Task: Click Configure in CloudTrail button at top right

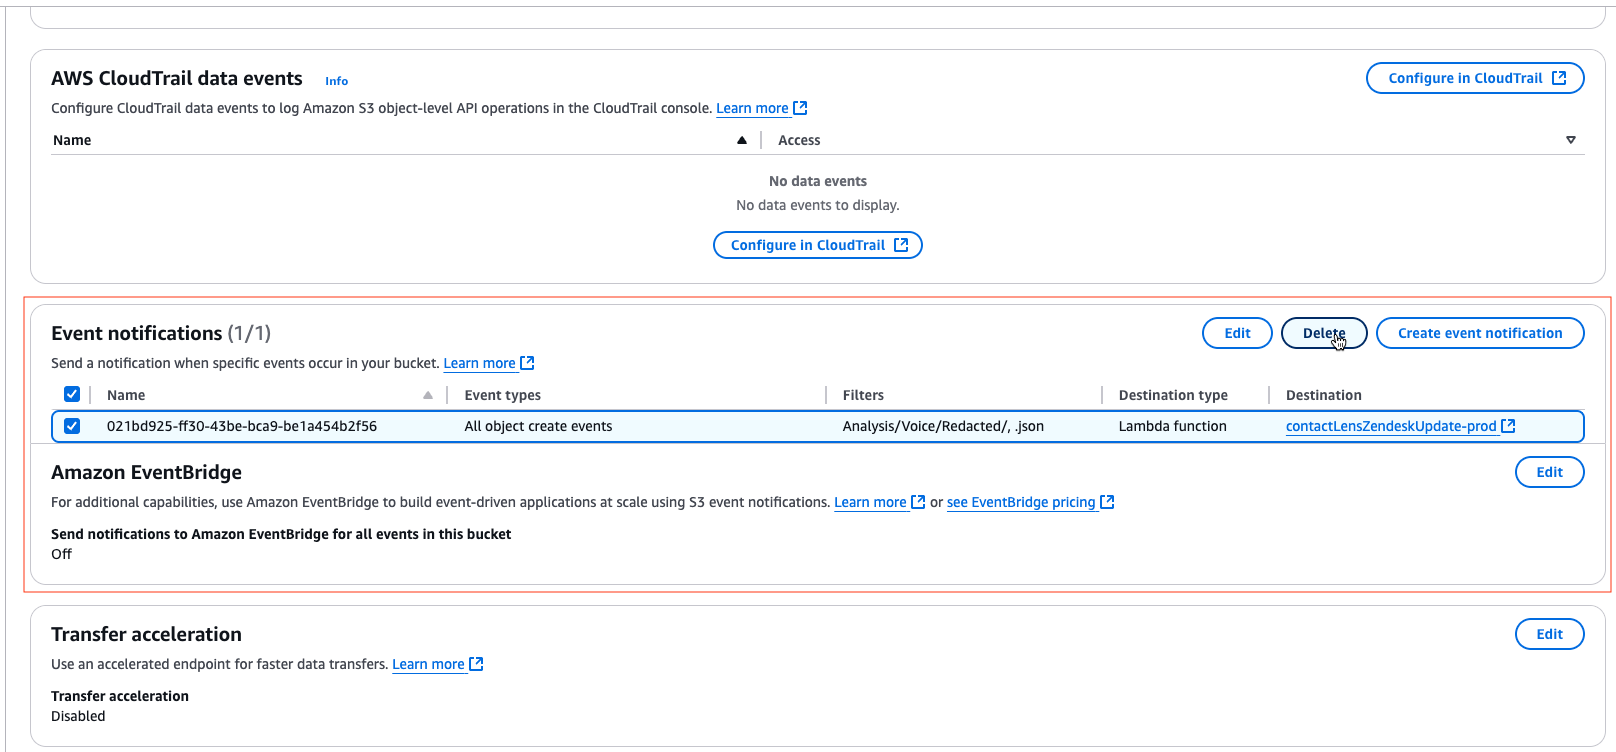Action: click(1474, 78)
